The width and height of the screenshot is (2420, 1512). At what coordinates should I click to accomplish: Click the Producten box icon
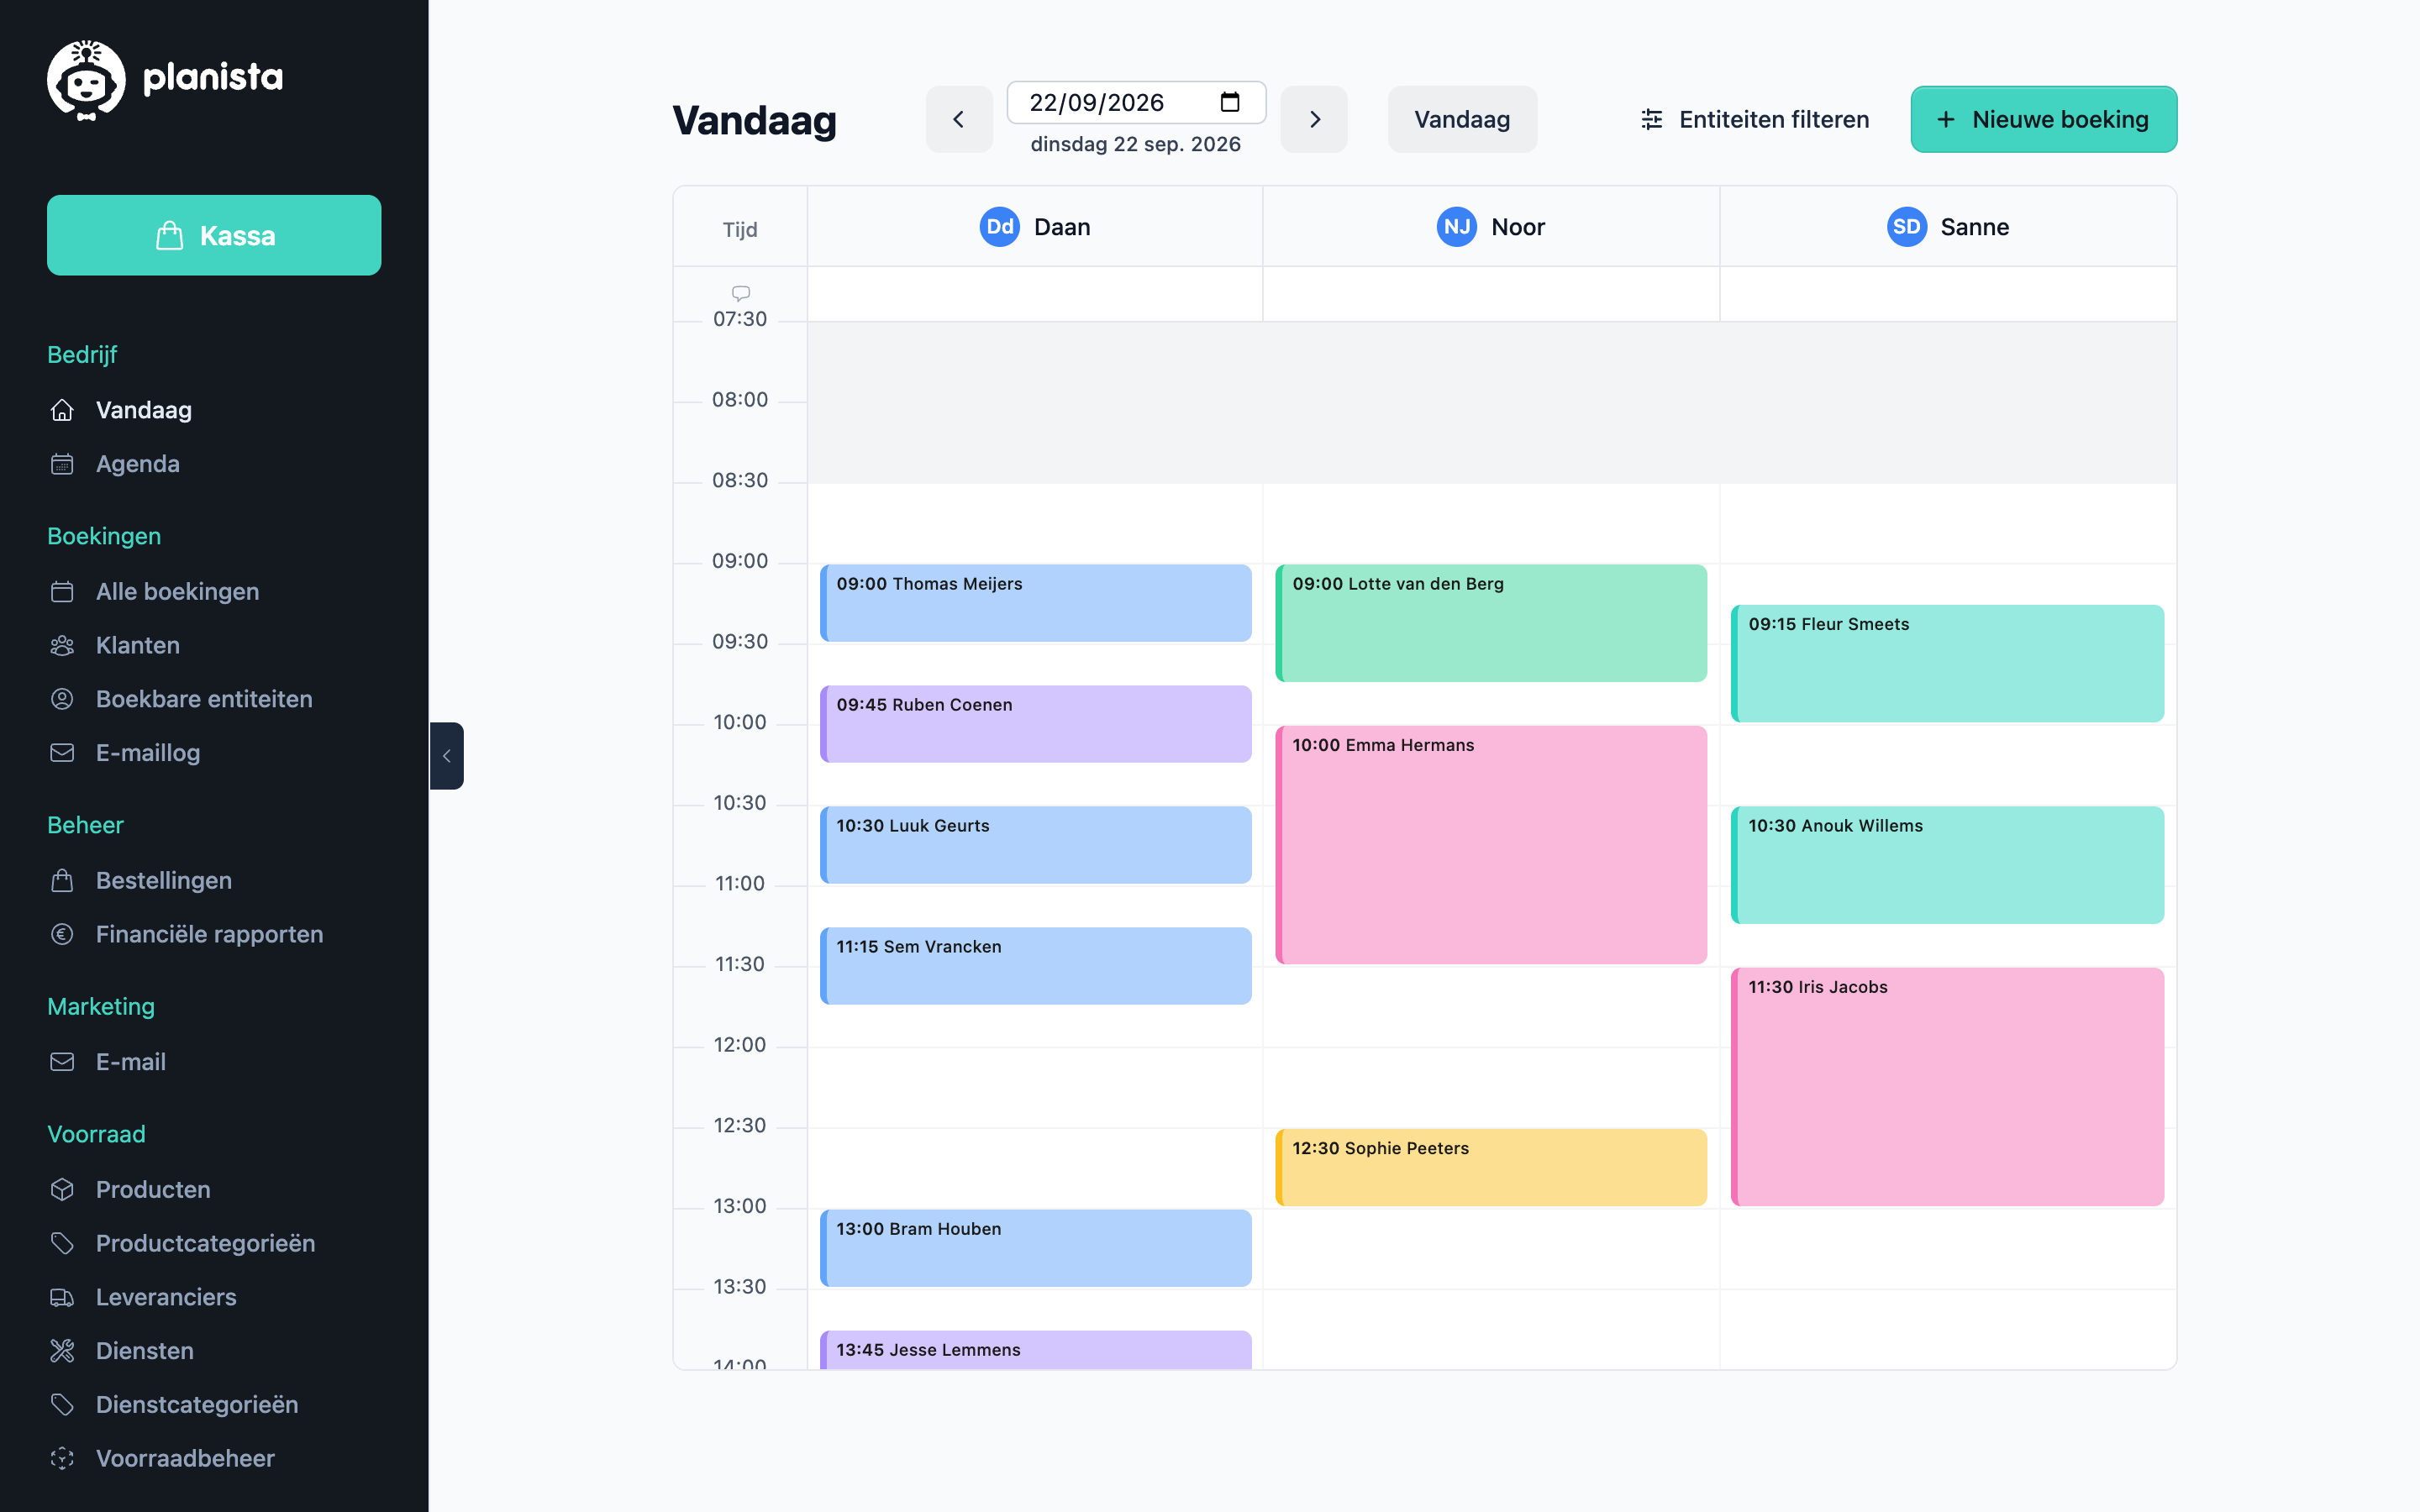tap(62, 1189)
